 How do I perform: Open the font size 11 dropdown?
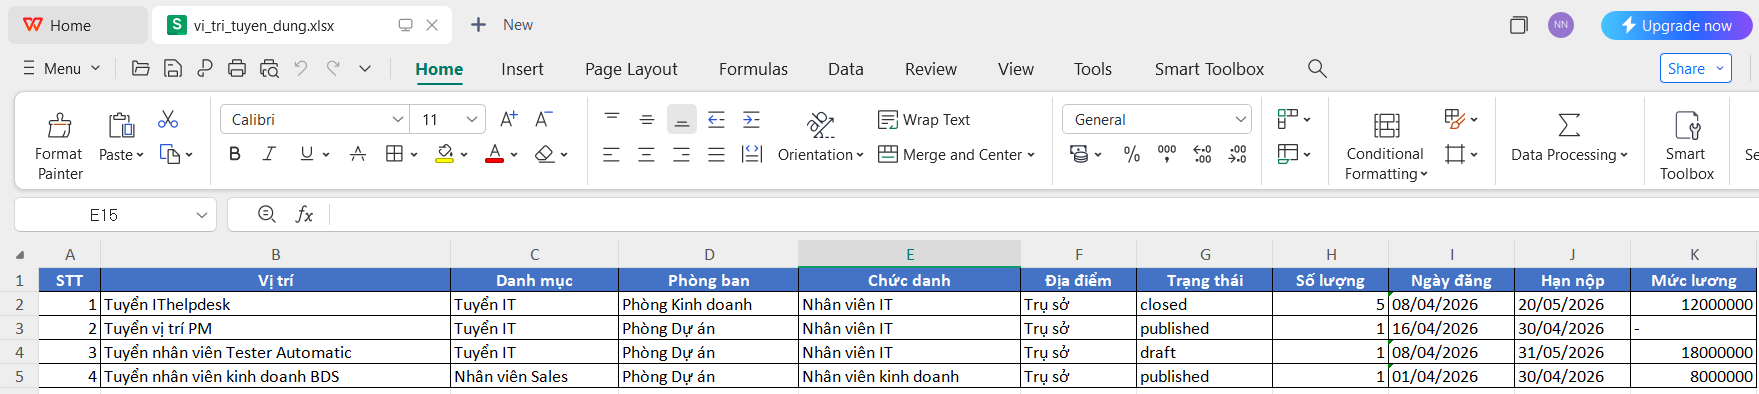tap(472, 119)
